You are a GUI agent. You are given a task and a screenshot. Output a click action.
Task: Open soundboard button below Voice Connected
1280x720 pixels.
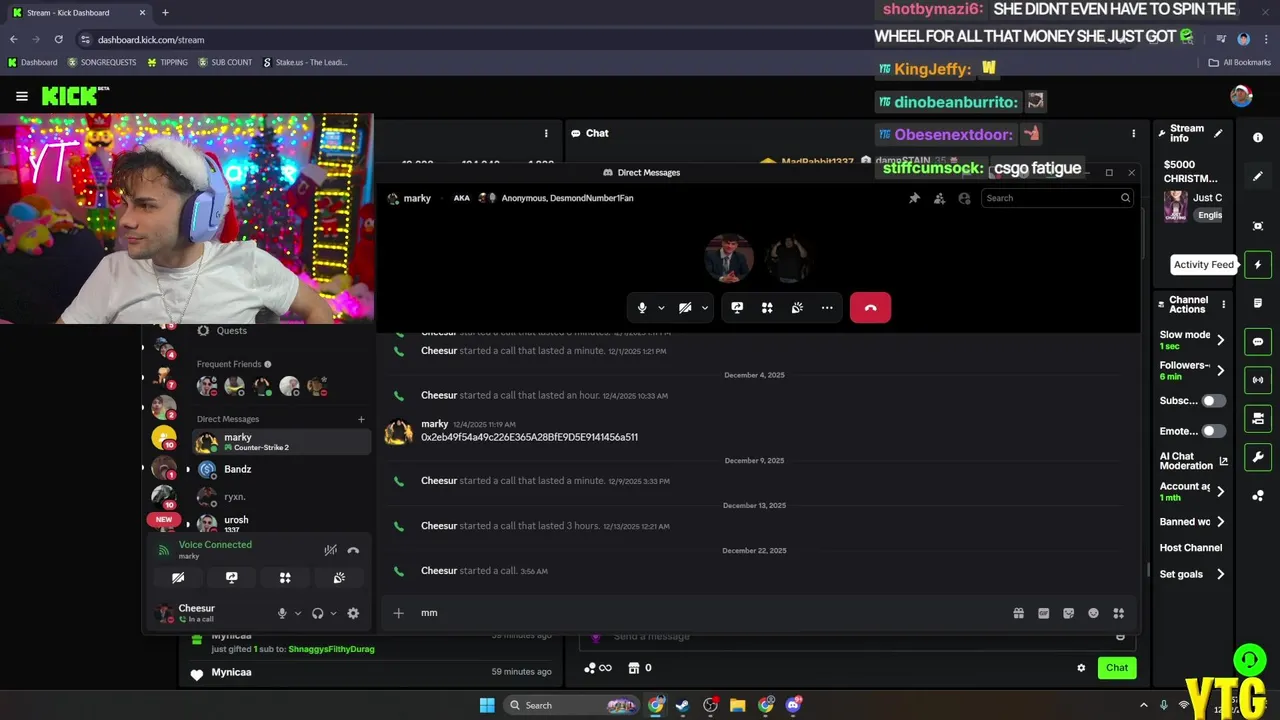tap(339, 578)
